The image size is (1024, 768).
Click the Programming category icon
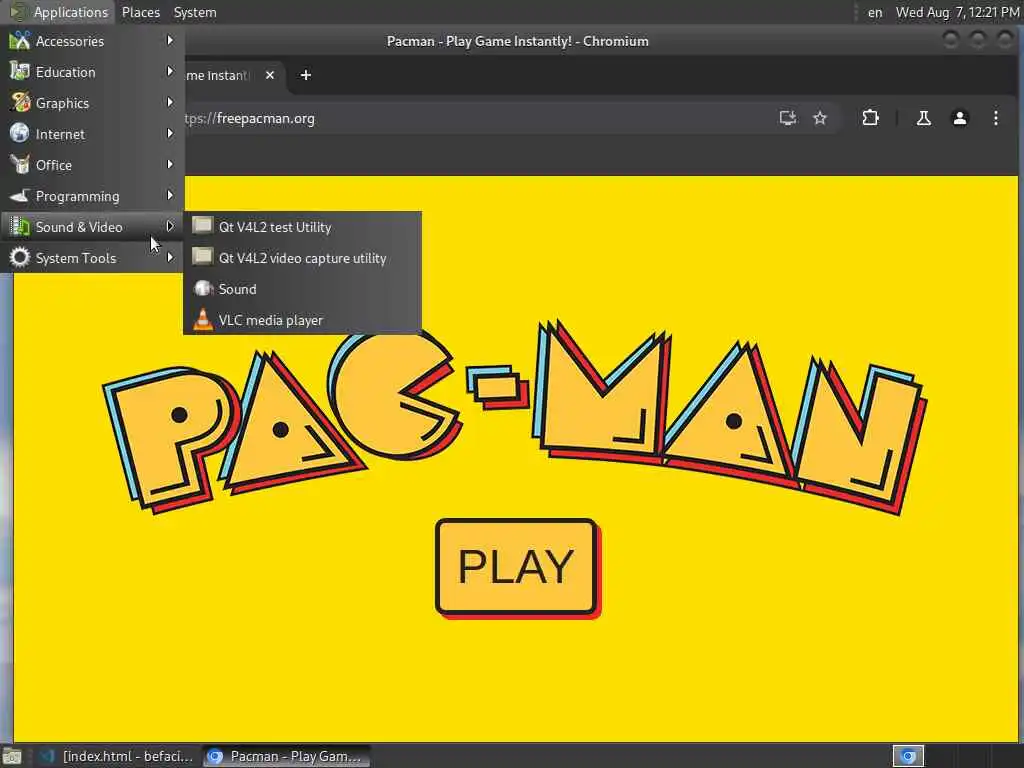[x=20, y=195]
